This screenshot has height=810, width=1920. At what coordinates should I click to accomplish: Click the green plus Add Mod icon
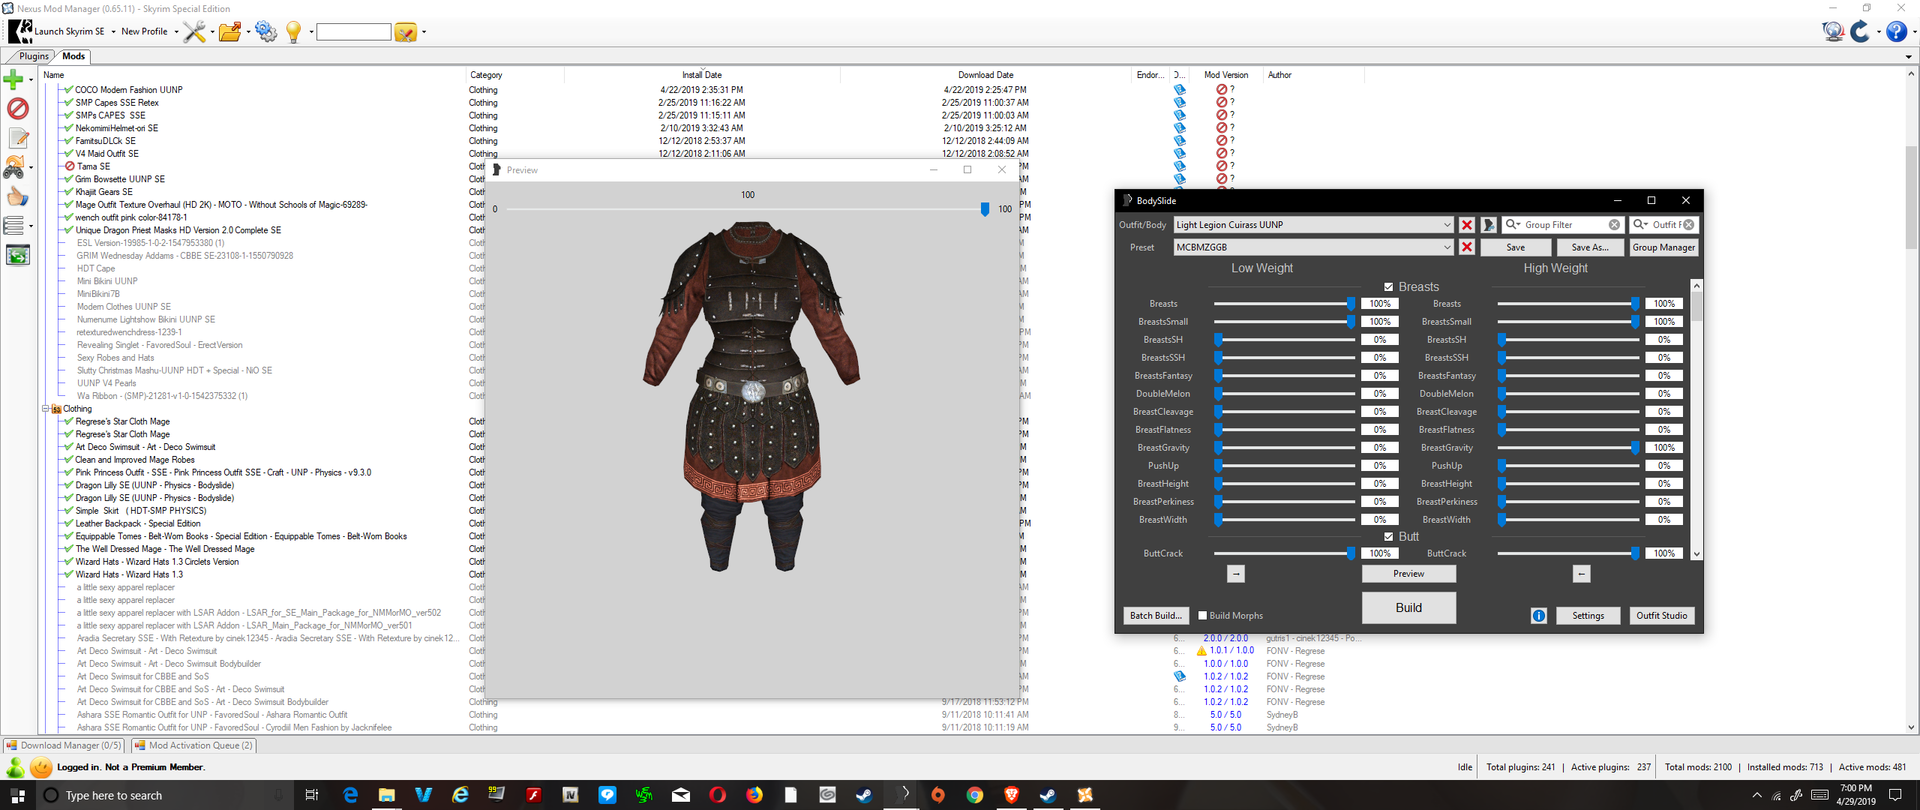point(14,79)
